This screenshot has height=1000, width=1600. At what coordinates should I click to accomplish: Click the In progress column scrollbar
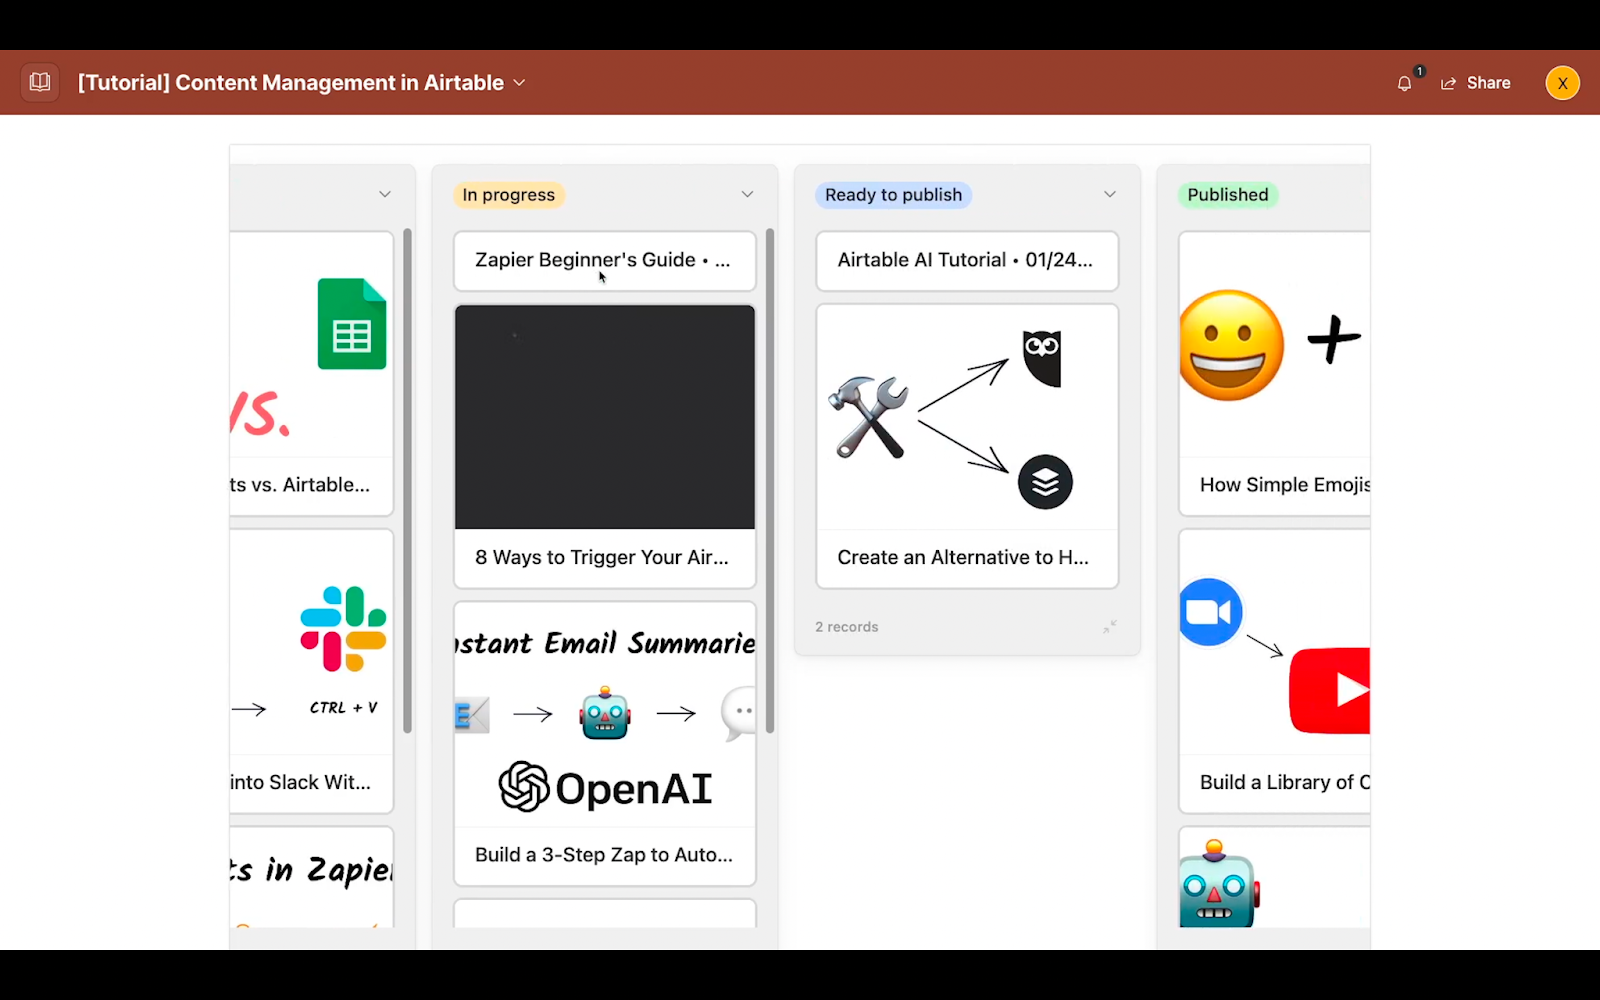click(x=770, y=481)
